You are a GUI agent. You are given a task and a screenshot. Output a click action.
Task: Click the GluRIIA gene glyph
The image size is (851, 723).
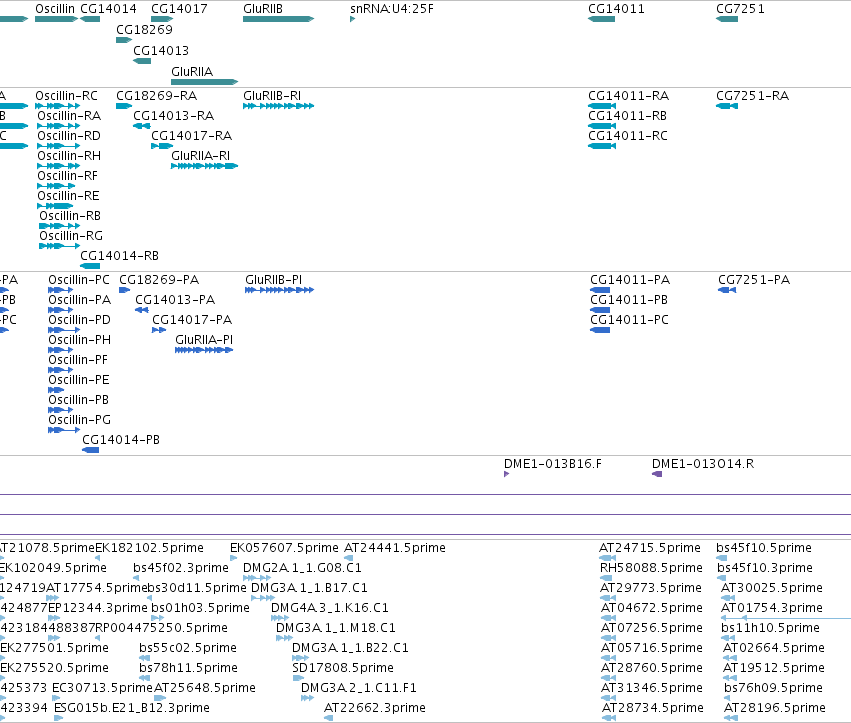coord(204,82)
